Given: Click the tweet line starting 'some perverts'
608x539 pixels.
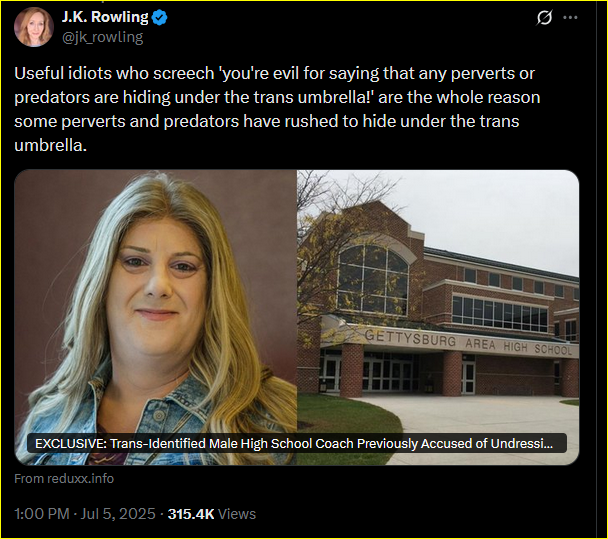Looking at the screenshot, I should point(266,121).
